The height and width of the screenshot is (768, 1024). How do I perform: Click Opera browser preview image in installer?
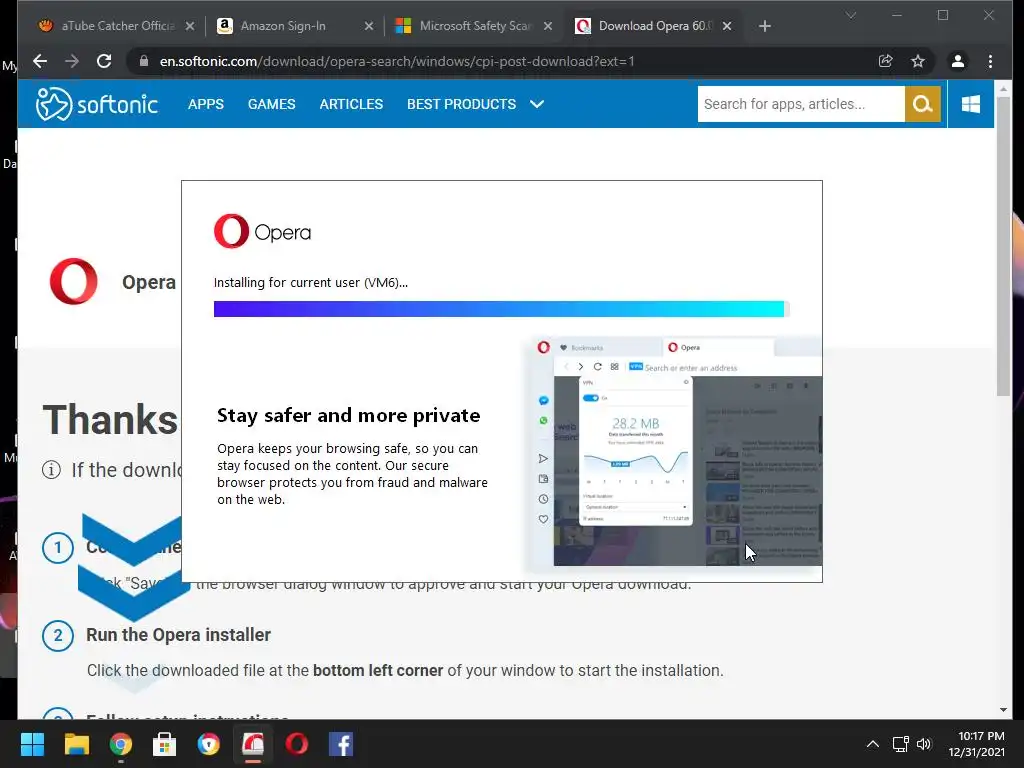(x=677, y=452)
